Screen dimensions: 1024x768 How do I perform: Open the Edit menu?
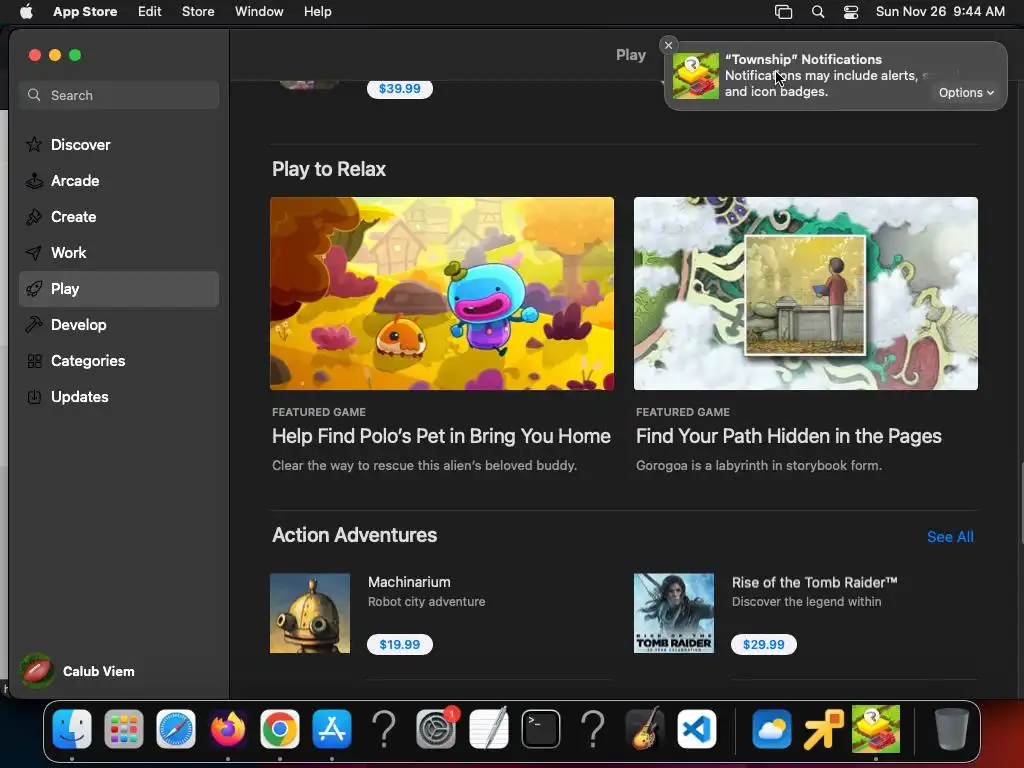(x=150, y=12)
